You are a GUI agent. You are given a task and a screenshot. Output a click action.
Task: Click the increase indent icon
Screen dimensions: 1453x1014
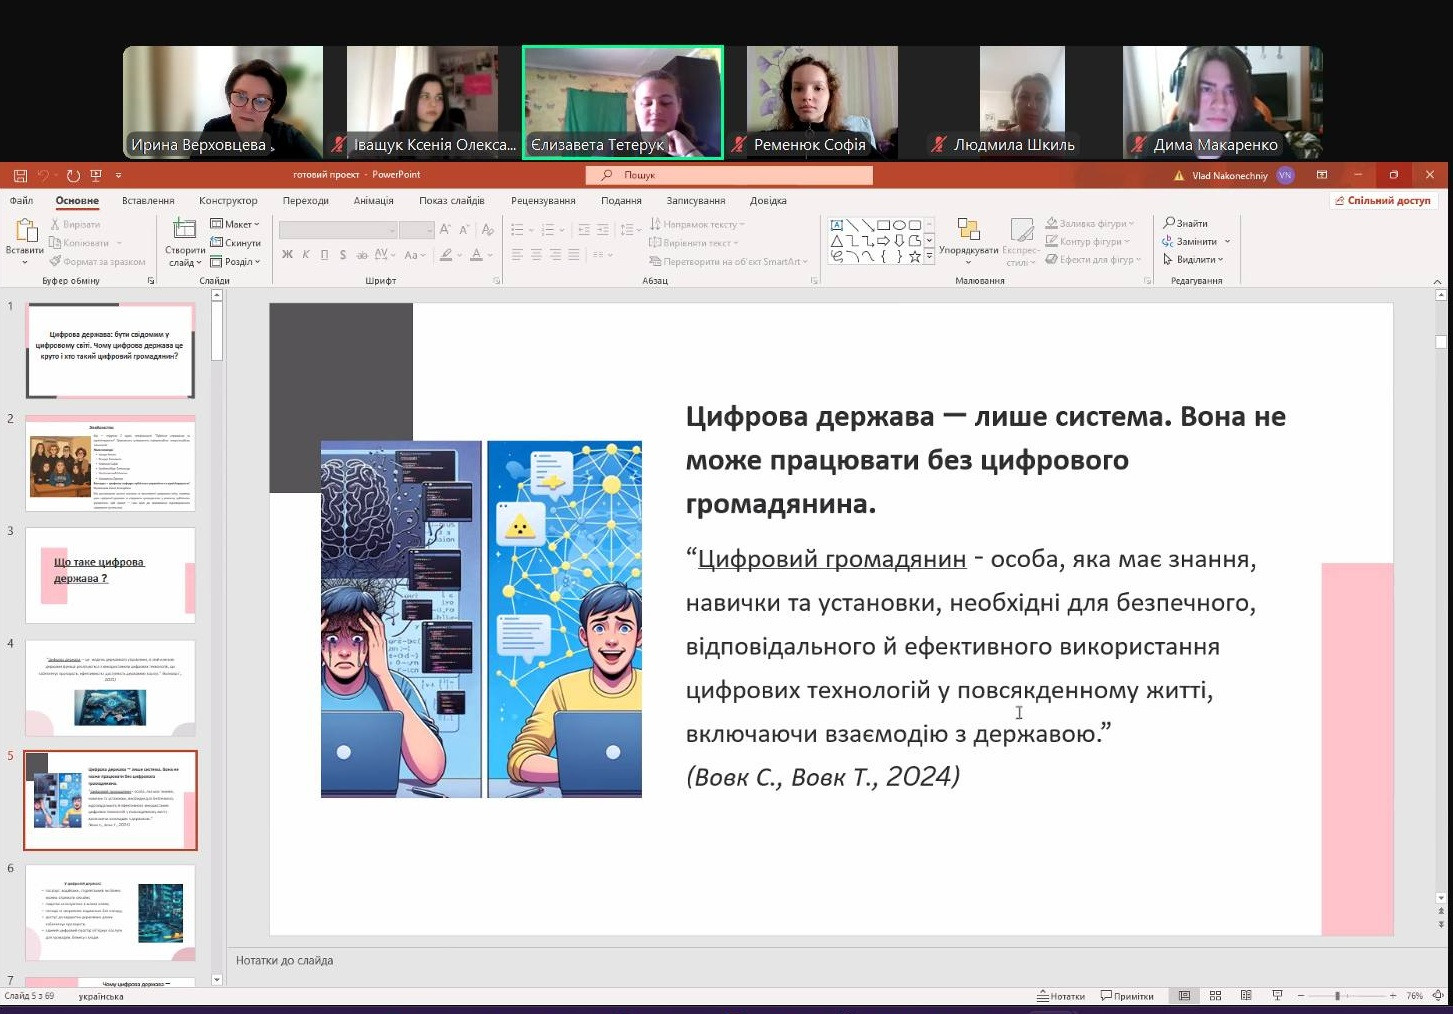[603, 230]
